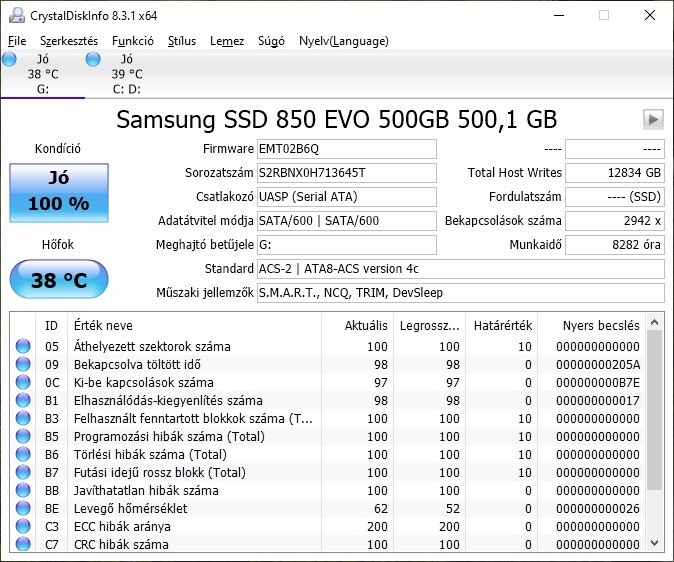Open the Szerkesztés menu
Viewport: 674px width, 562px height.
(x=69, y=41)
